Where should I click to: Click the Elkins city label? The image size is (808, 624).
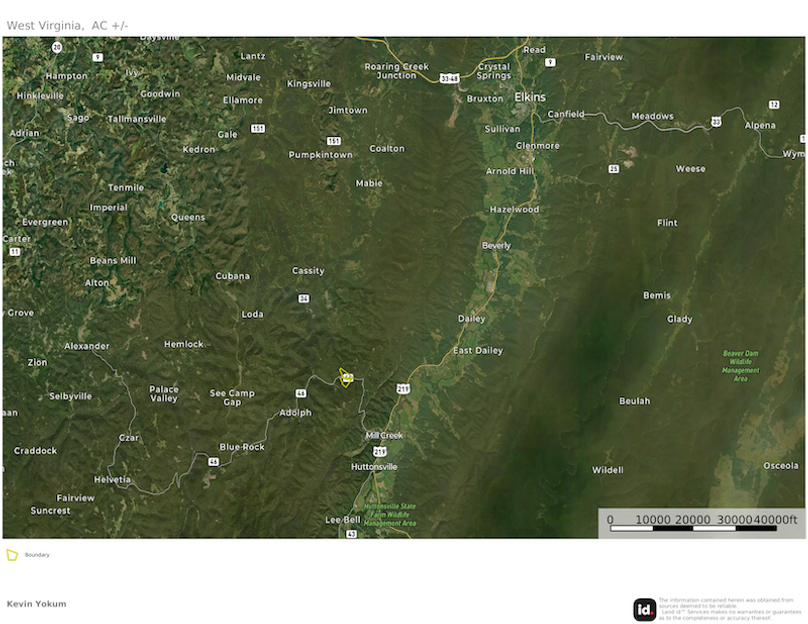530,97
